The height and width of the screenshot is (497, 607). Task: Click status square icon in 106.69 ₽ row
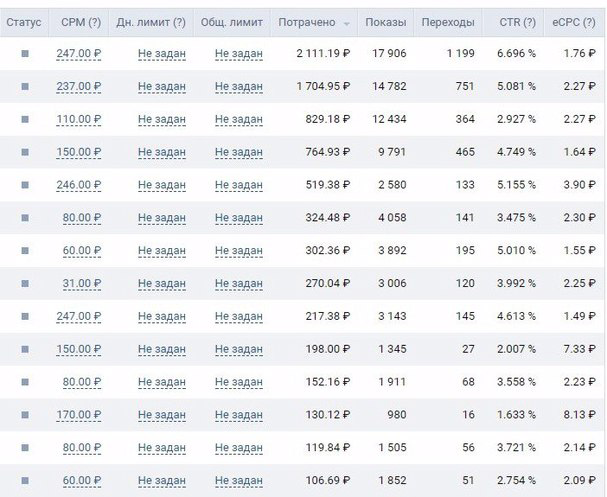[25, 480]
